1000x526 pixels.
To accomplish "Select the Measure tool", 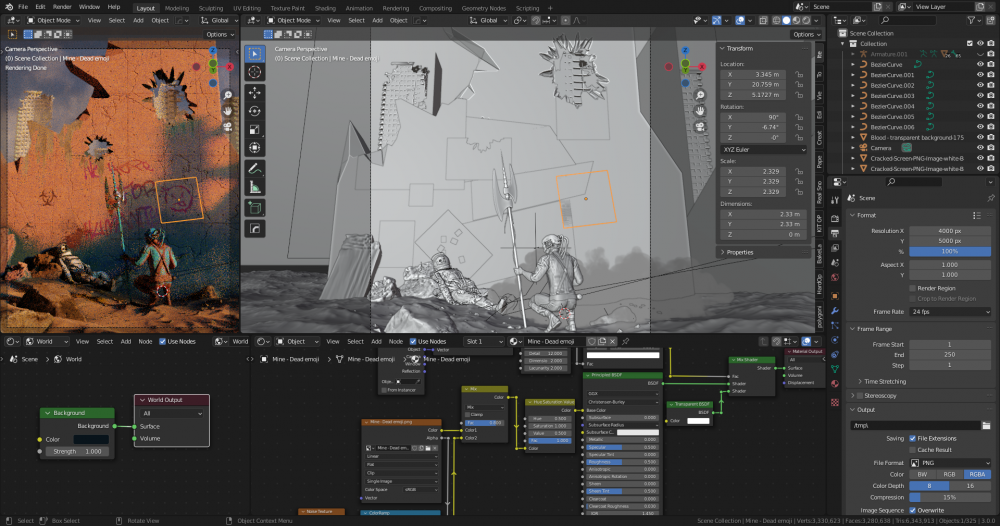I will coord(254,187).
